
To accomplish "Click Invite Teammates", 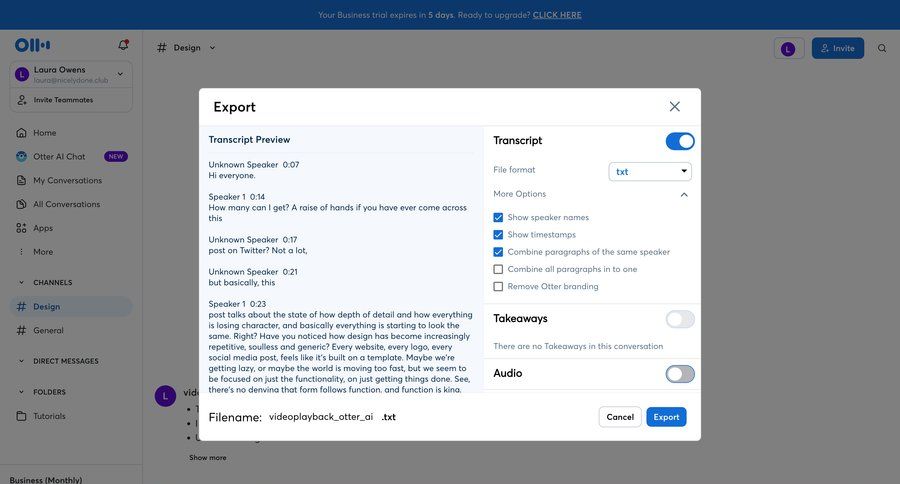I will tap(63, 100).
